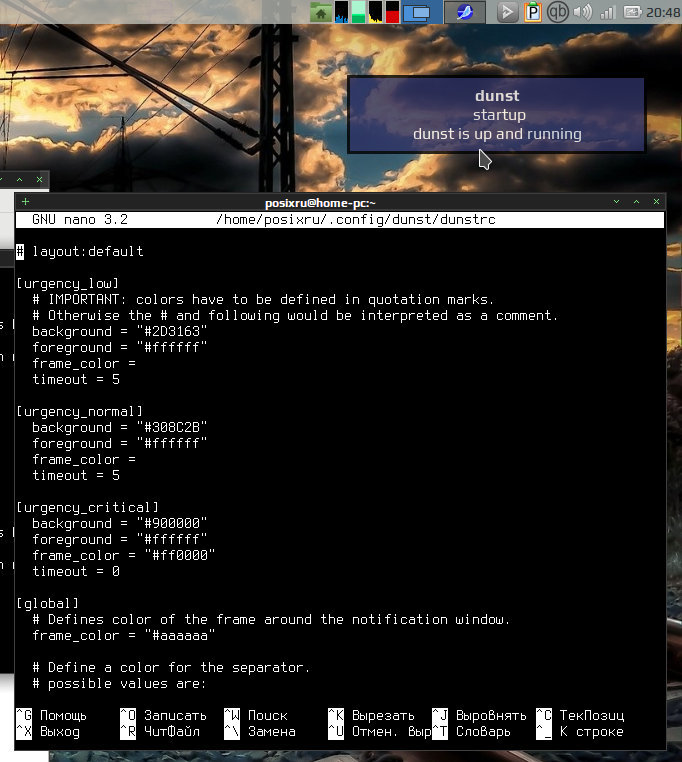Click the volume speaker tray icon
Image resolution: width=682 pixels, height=762 pixels.
tap(582, 12)
